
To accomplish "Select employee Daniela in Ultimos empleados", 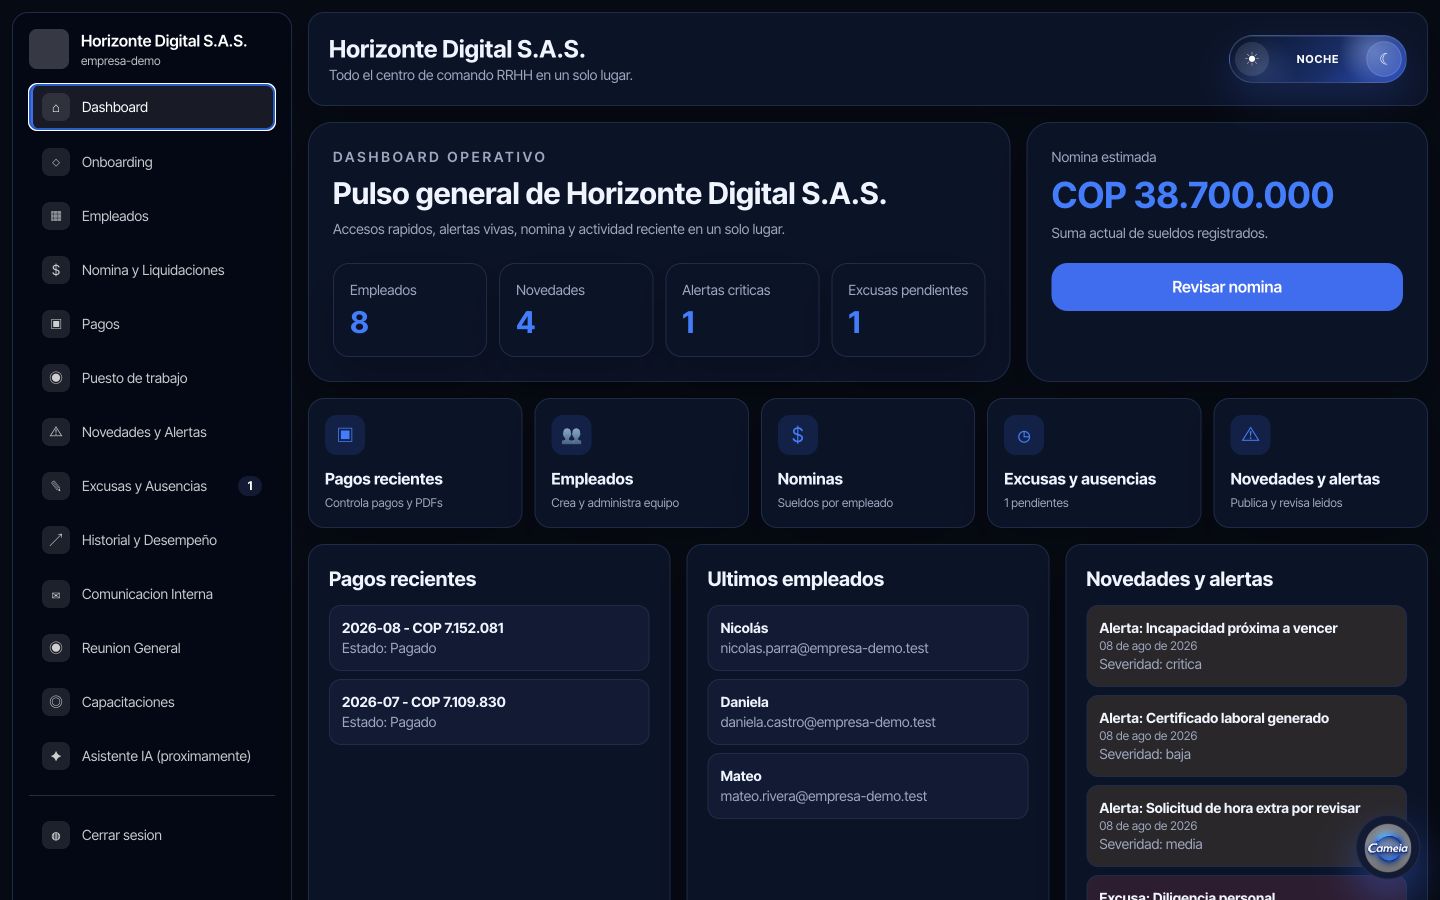I will click(868, 712).
